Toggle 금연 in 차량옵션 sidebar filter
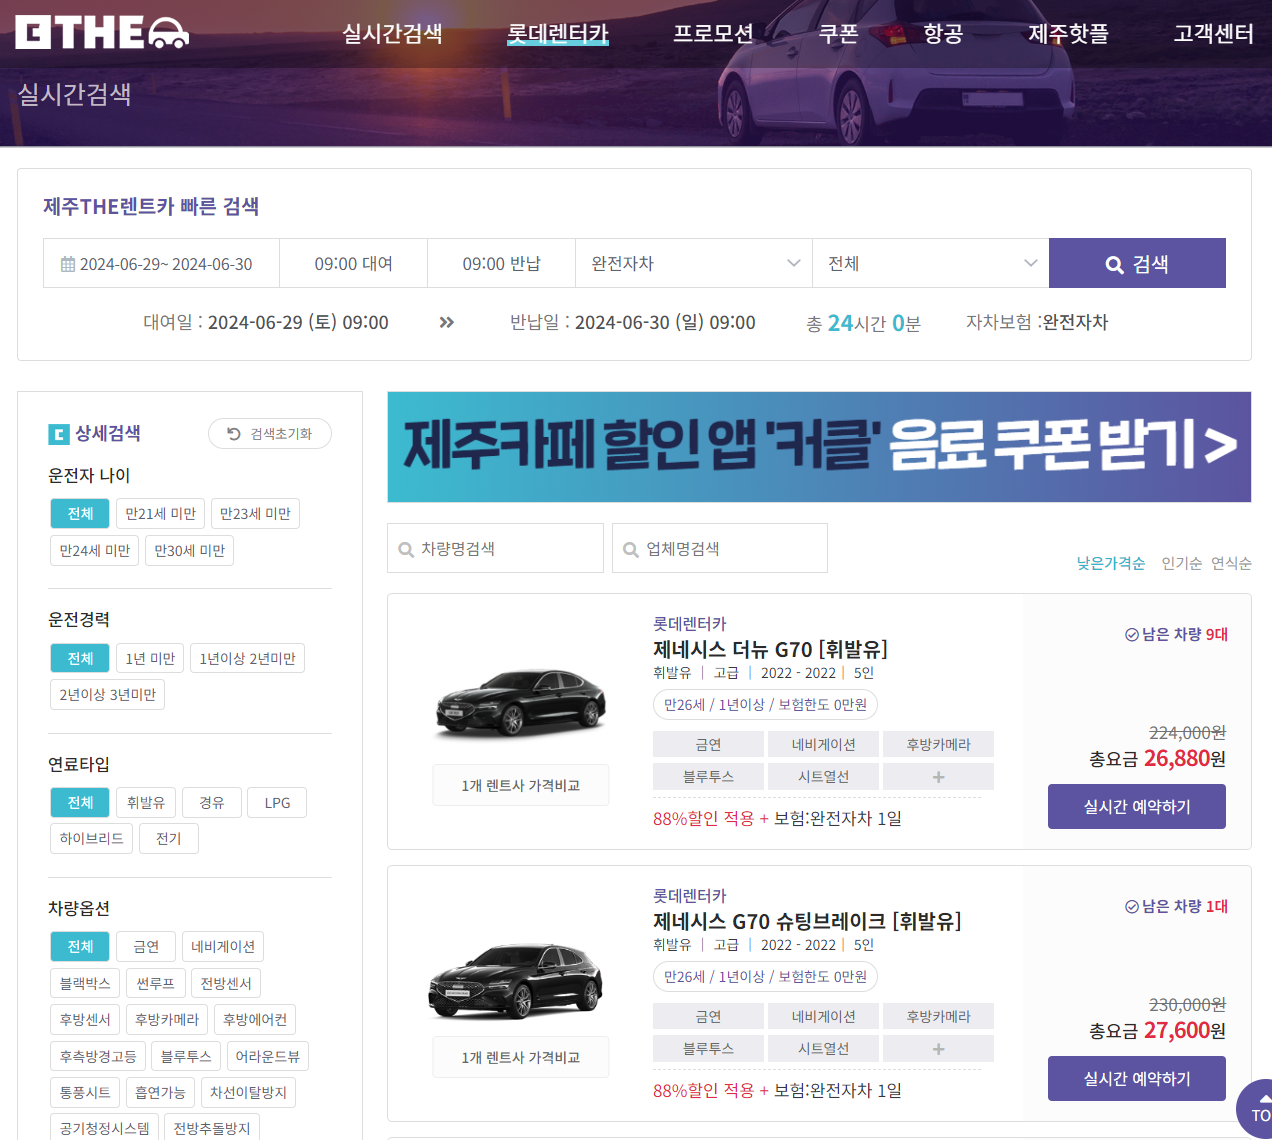The width and height of the screenshot is (1272, 1140). click(146, 947)
